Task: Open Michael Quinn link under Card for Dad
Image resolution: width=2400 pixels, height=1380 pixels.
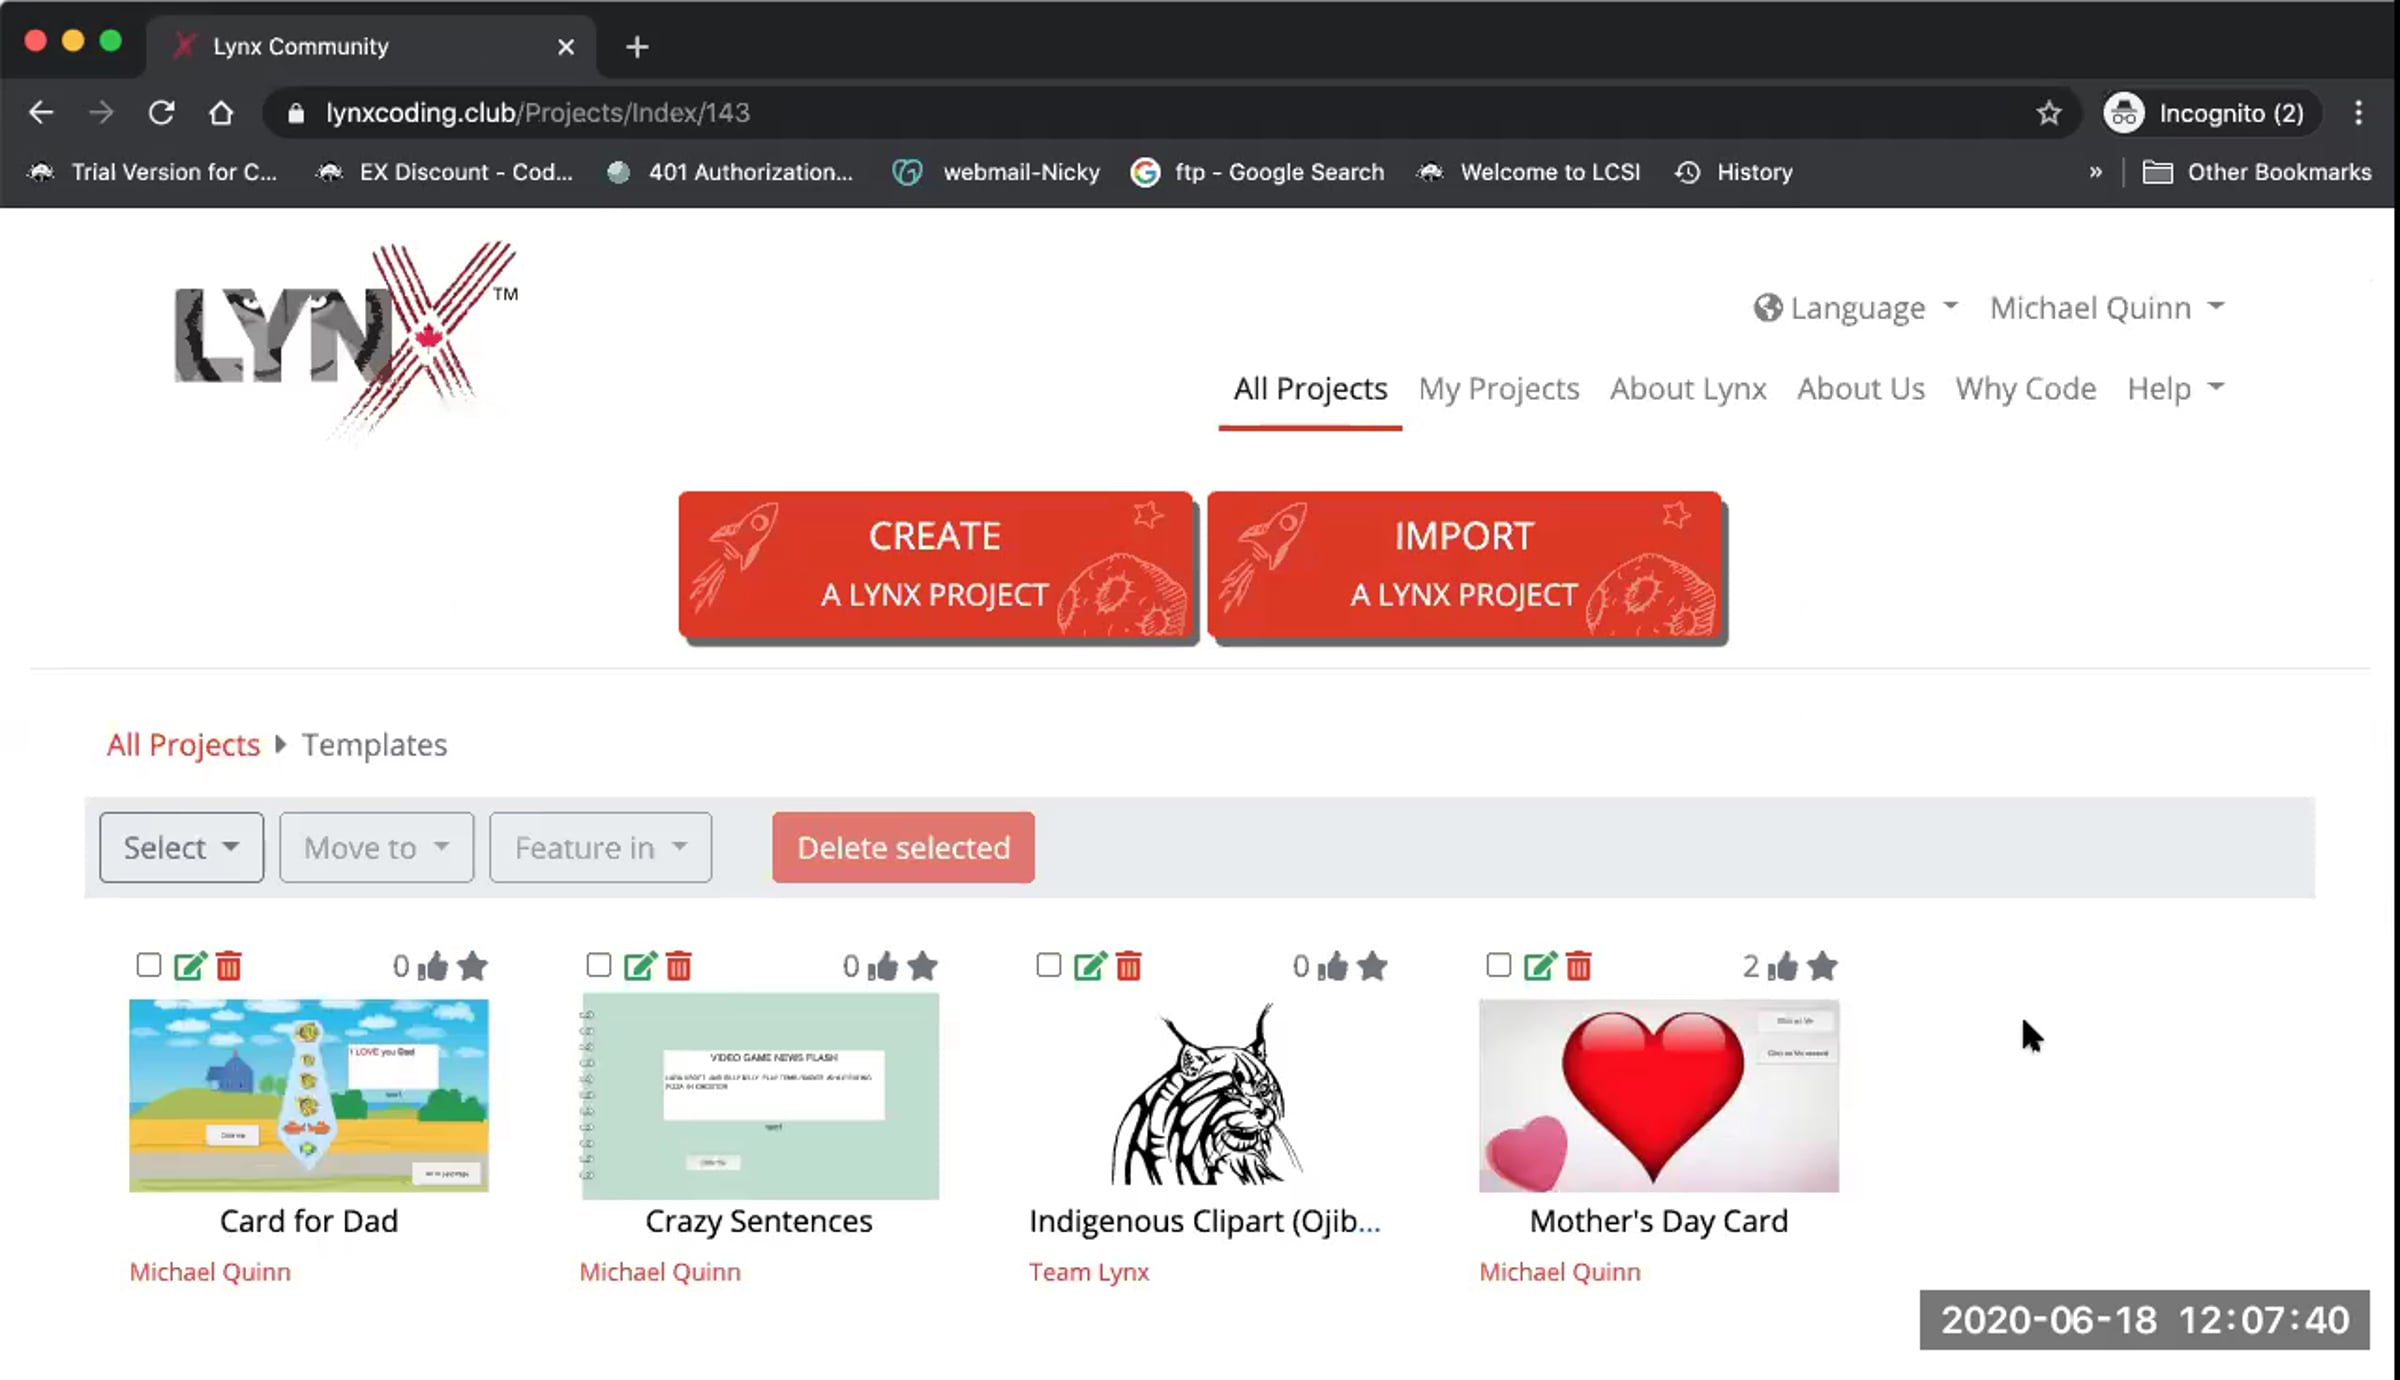Action: [x=210, y=1272]
